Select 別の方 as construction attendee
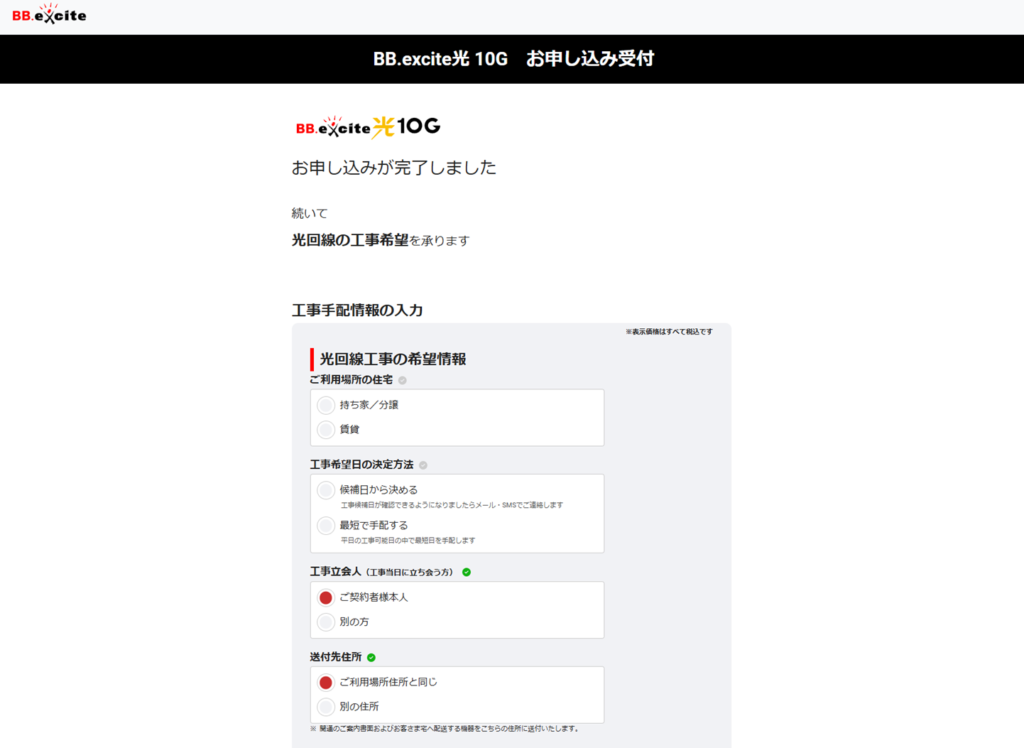Screen dimensions: 1024x748 click(x=326, y=622)
